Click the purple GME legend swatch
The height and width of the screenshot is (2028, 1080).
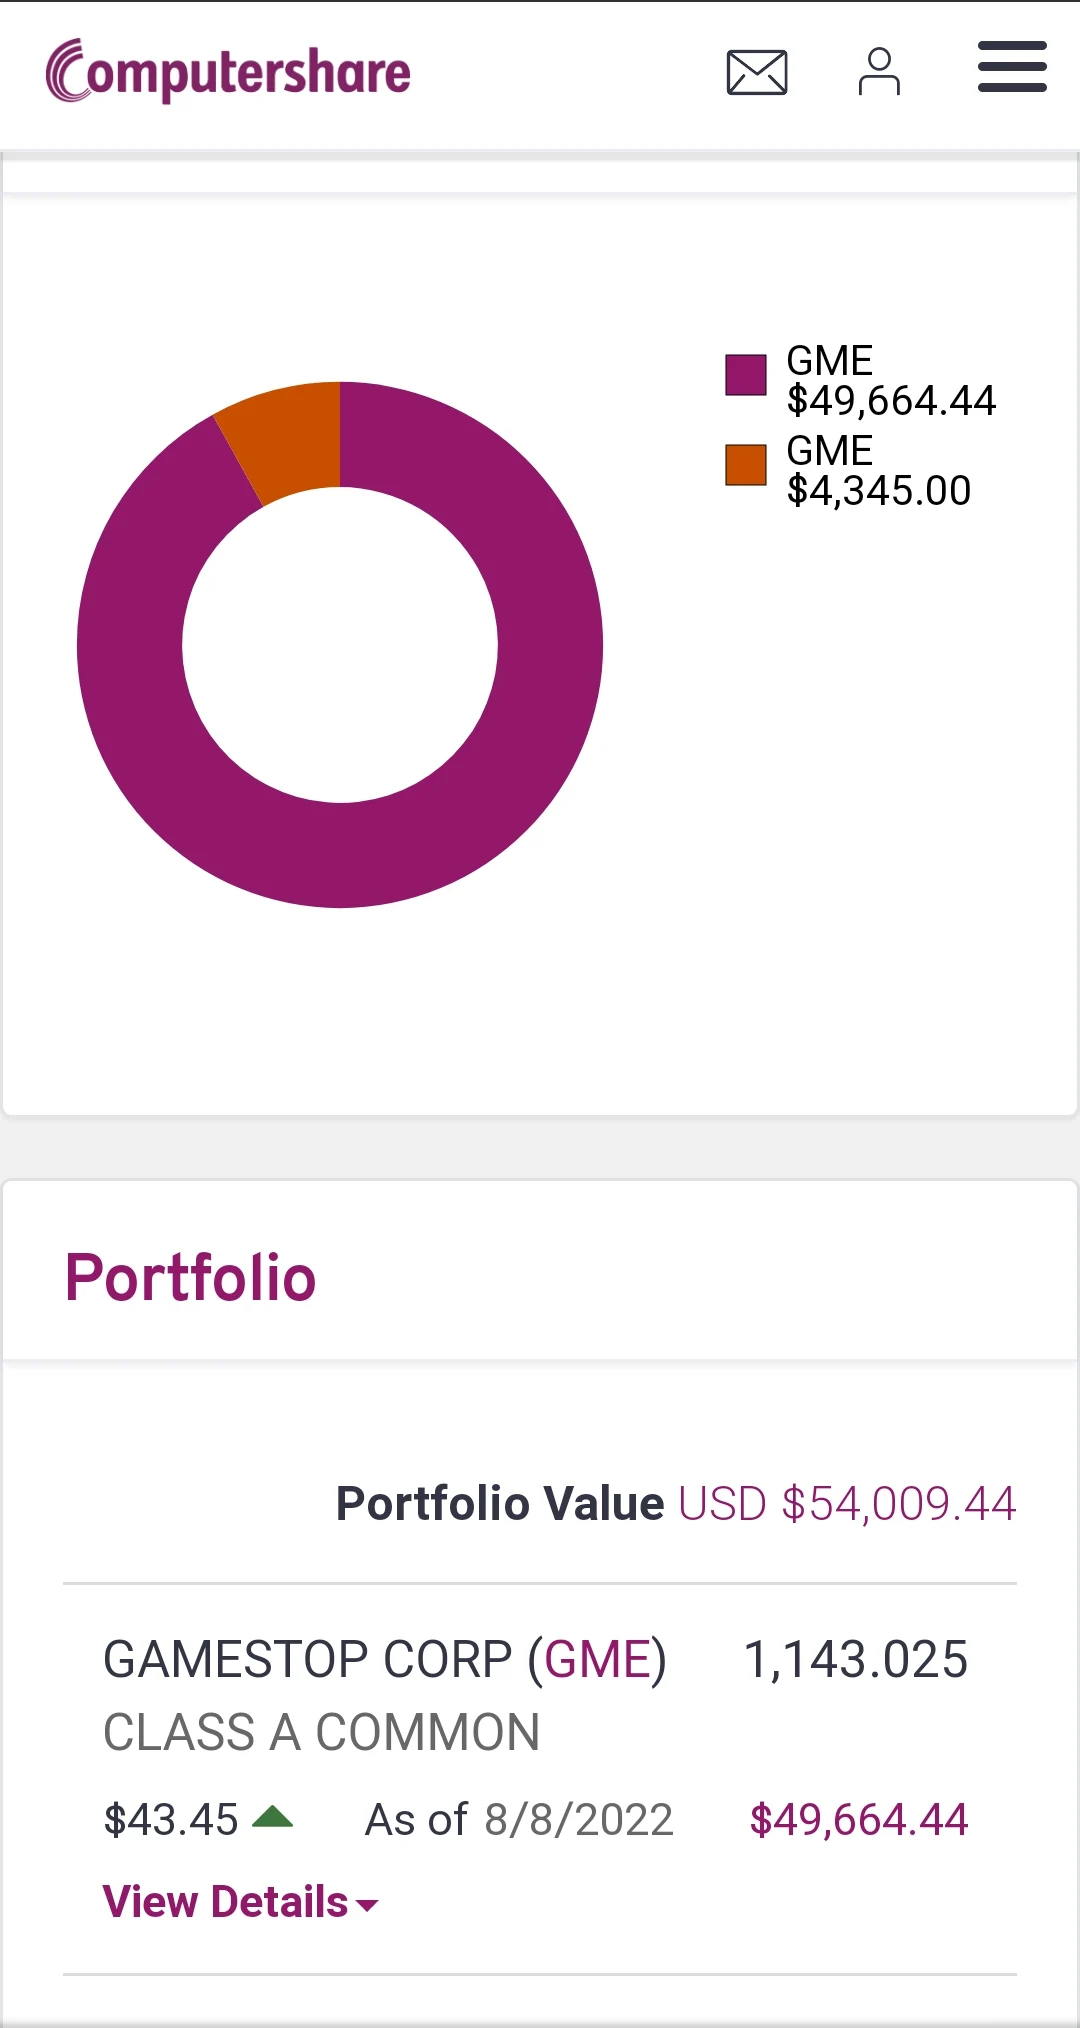[746, 375]
